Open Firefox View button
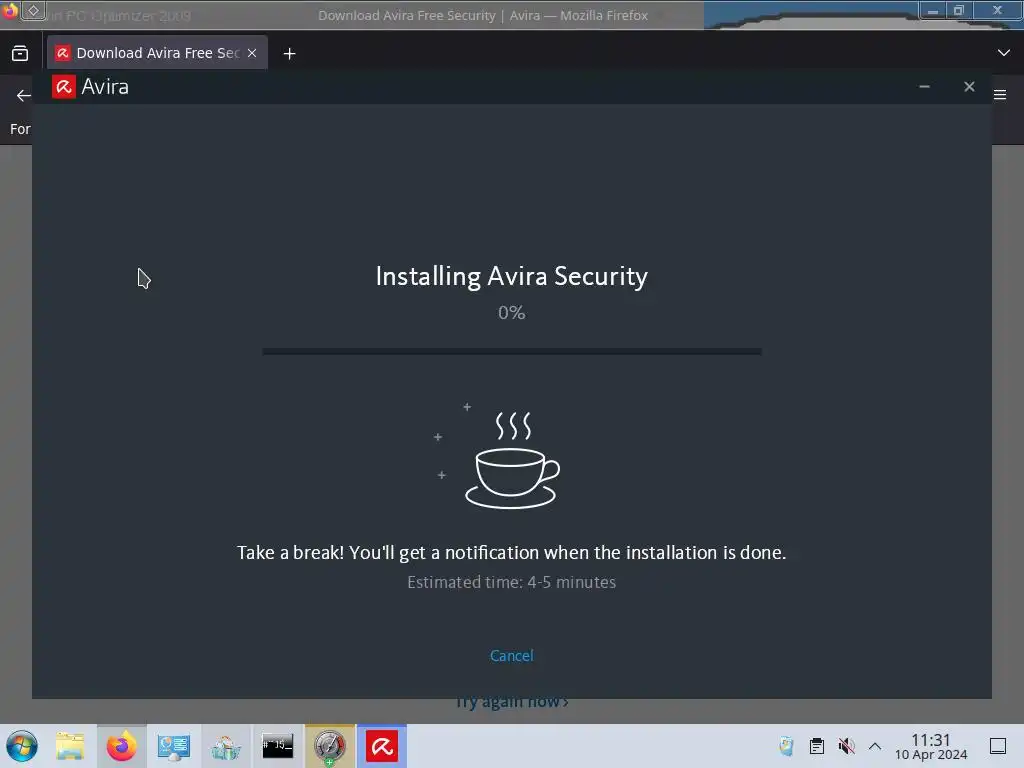This screenshot has height=768, width=1024. [20, 53]
